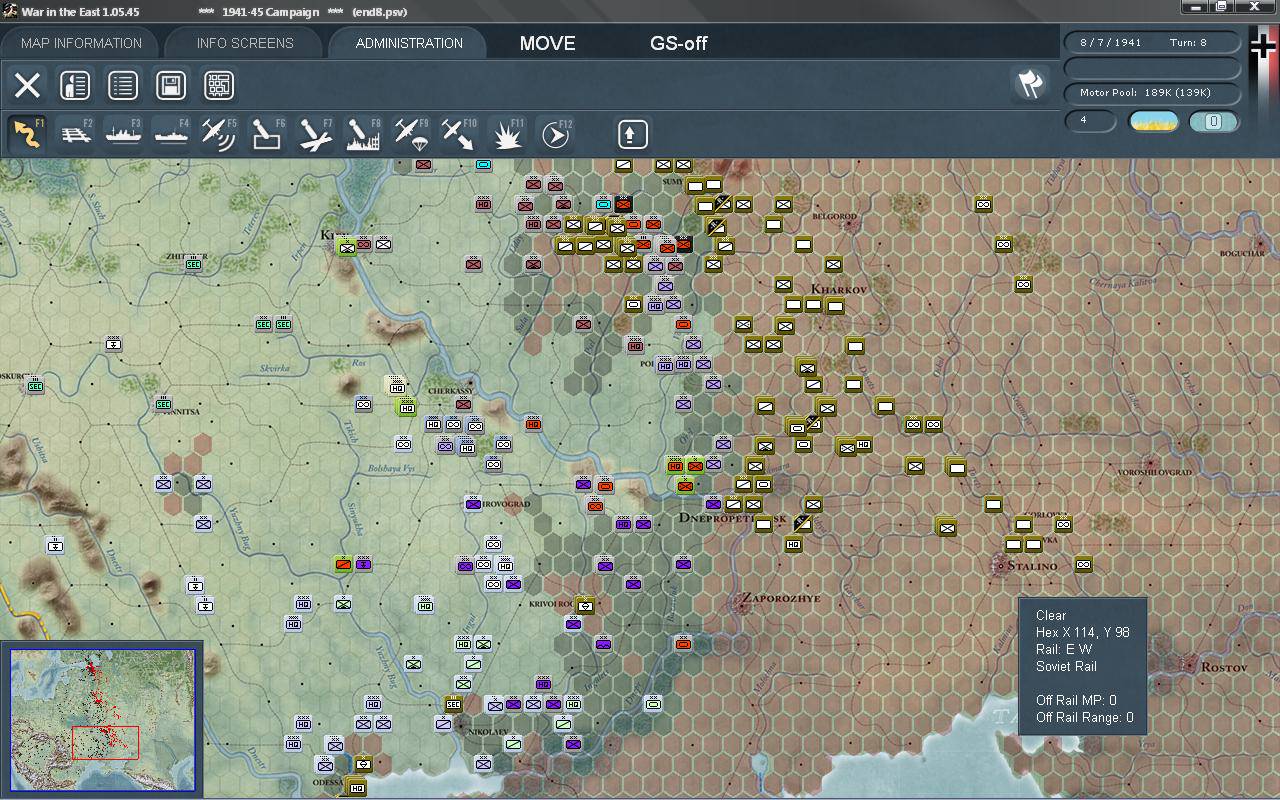Select Bomb Airfield mode (F7)
The image size is (1280, 800).
click(315, 134)
